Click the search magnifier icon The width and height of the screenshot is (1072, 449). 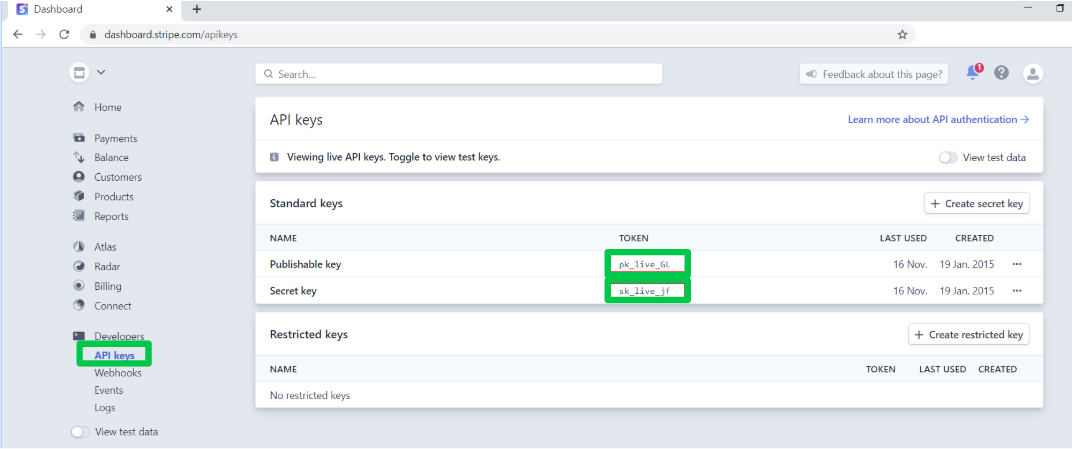tap(268, 74)
